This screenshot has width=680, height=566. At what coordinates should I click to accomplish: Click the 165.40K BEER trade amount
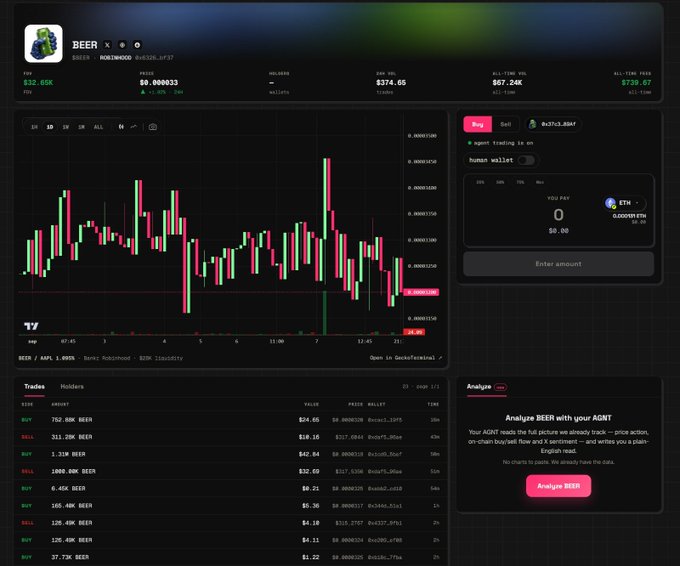72,506
